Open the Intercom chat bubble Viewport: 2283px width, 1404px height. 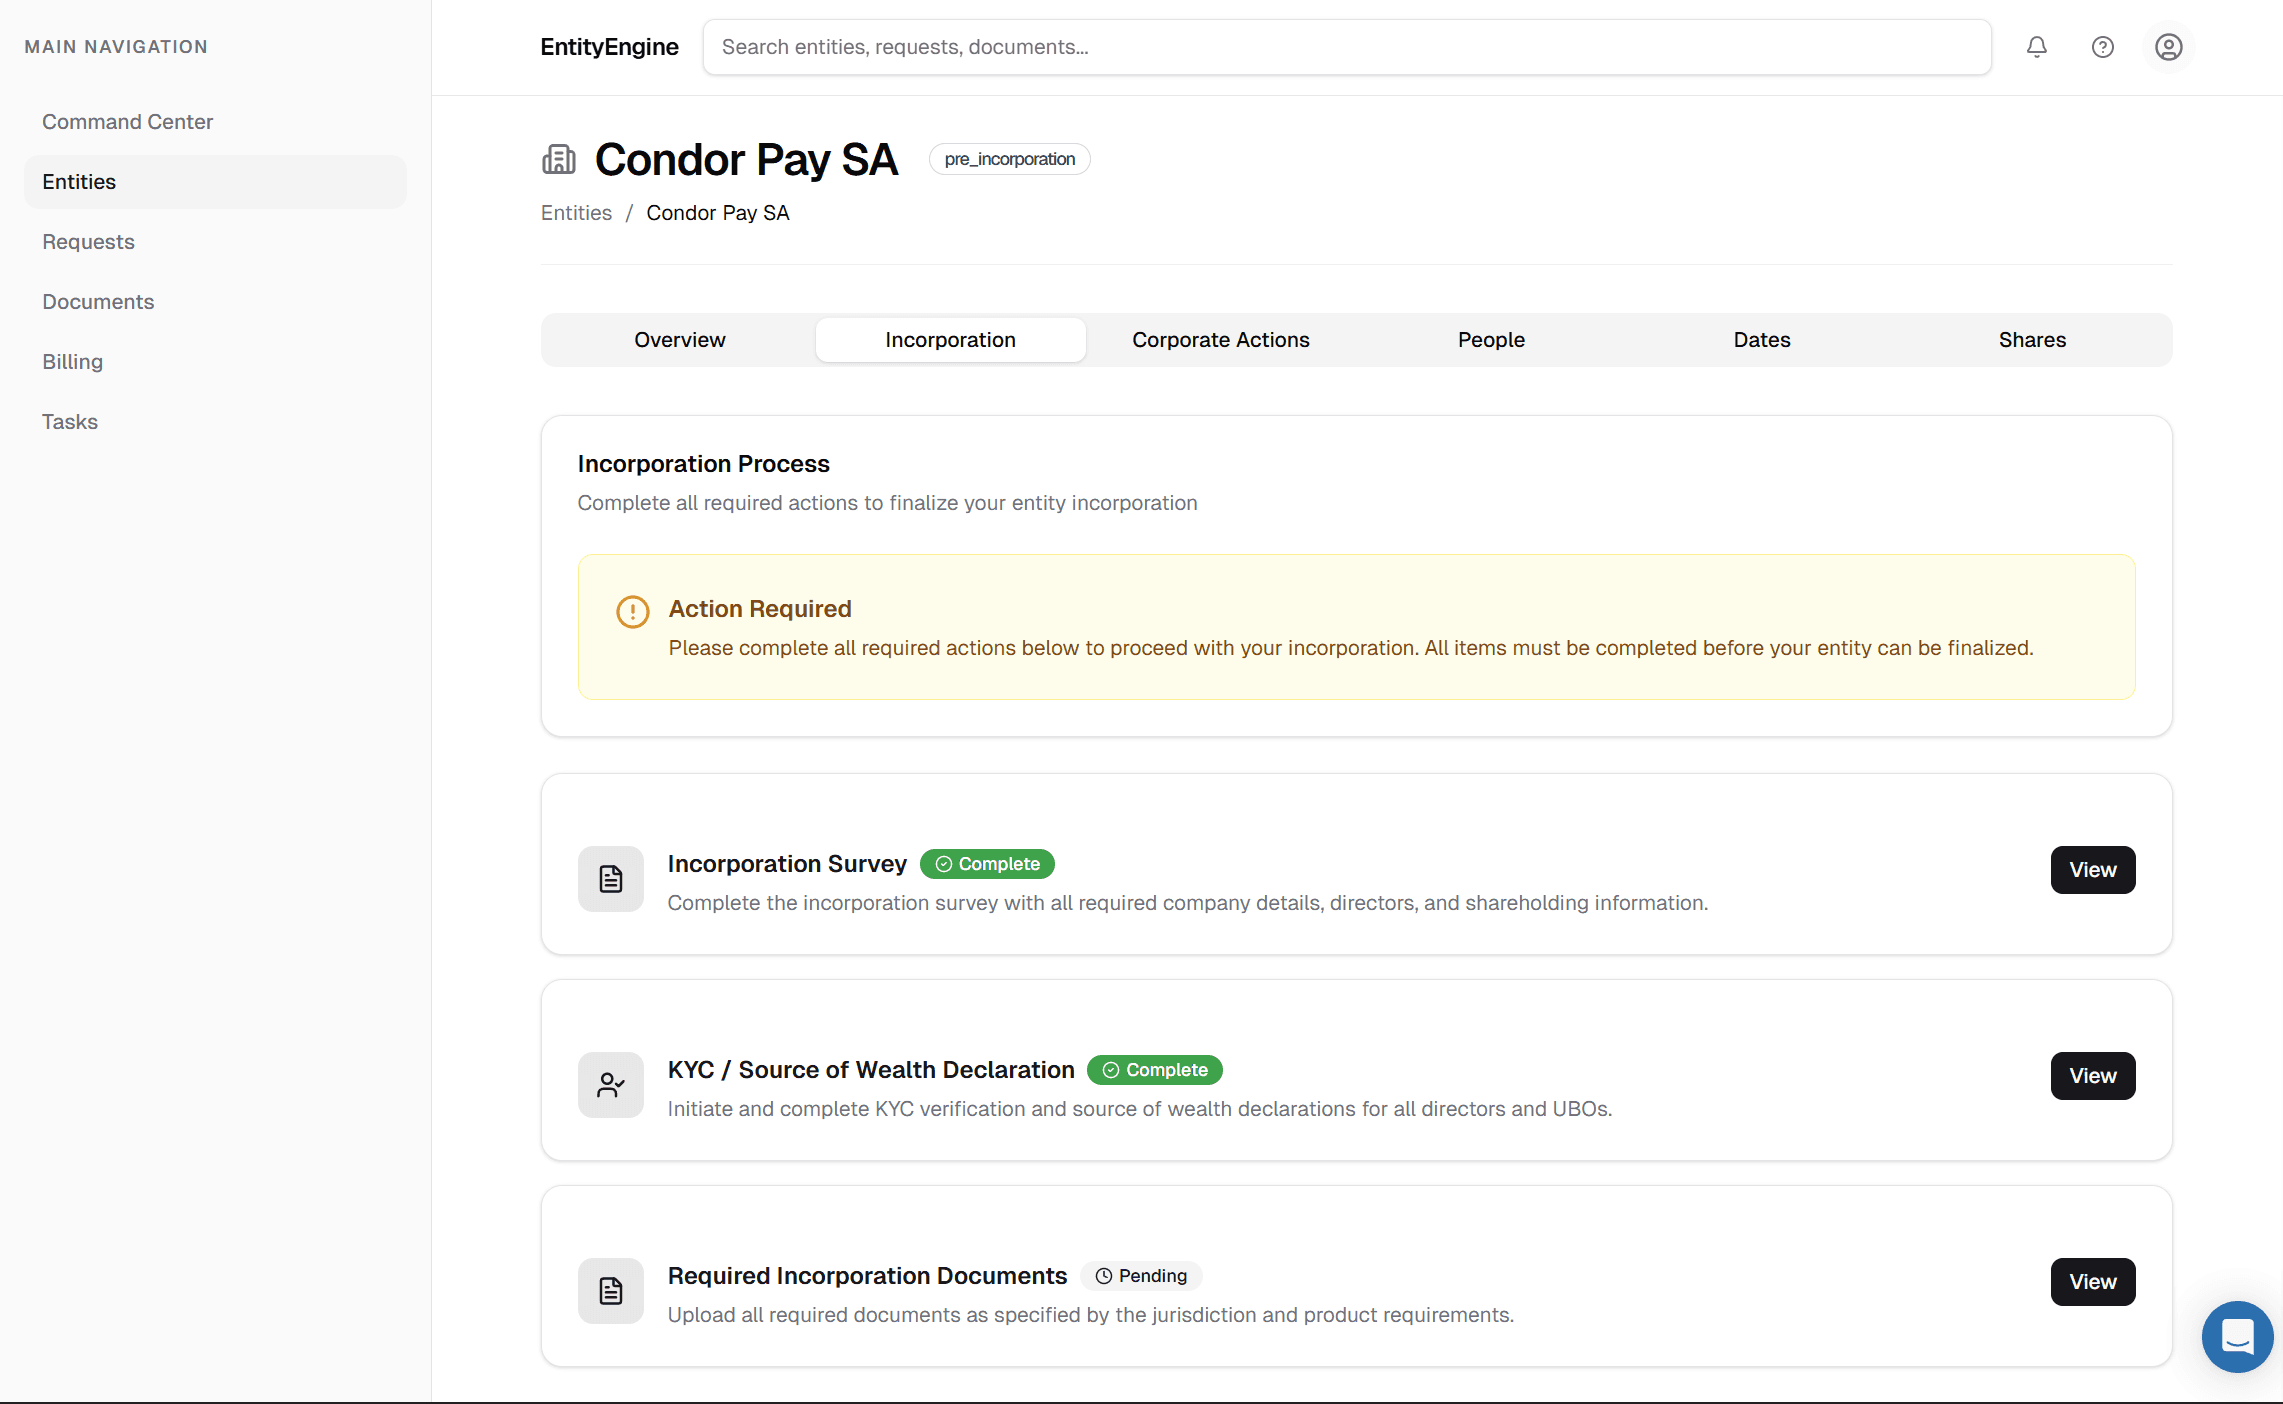[2237, 1337]
